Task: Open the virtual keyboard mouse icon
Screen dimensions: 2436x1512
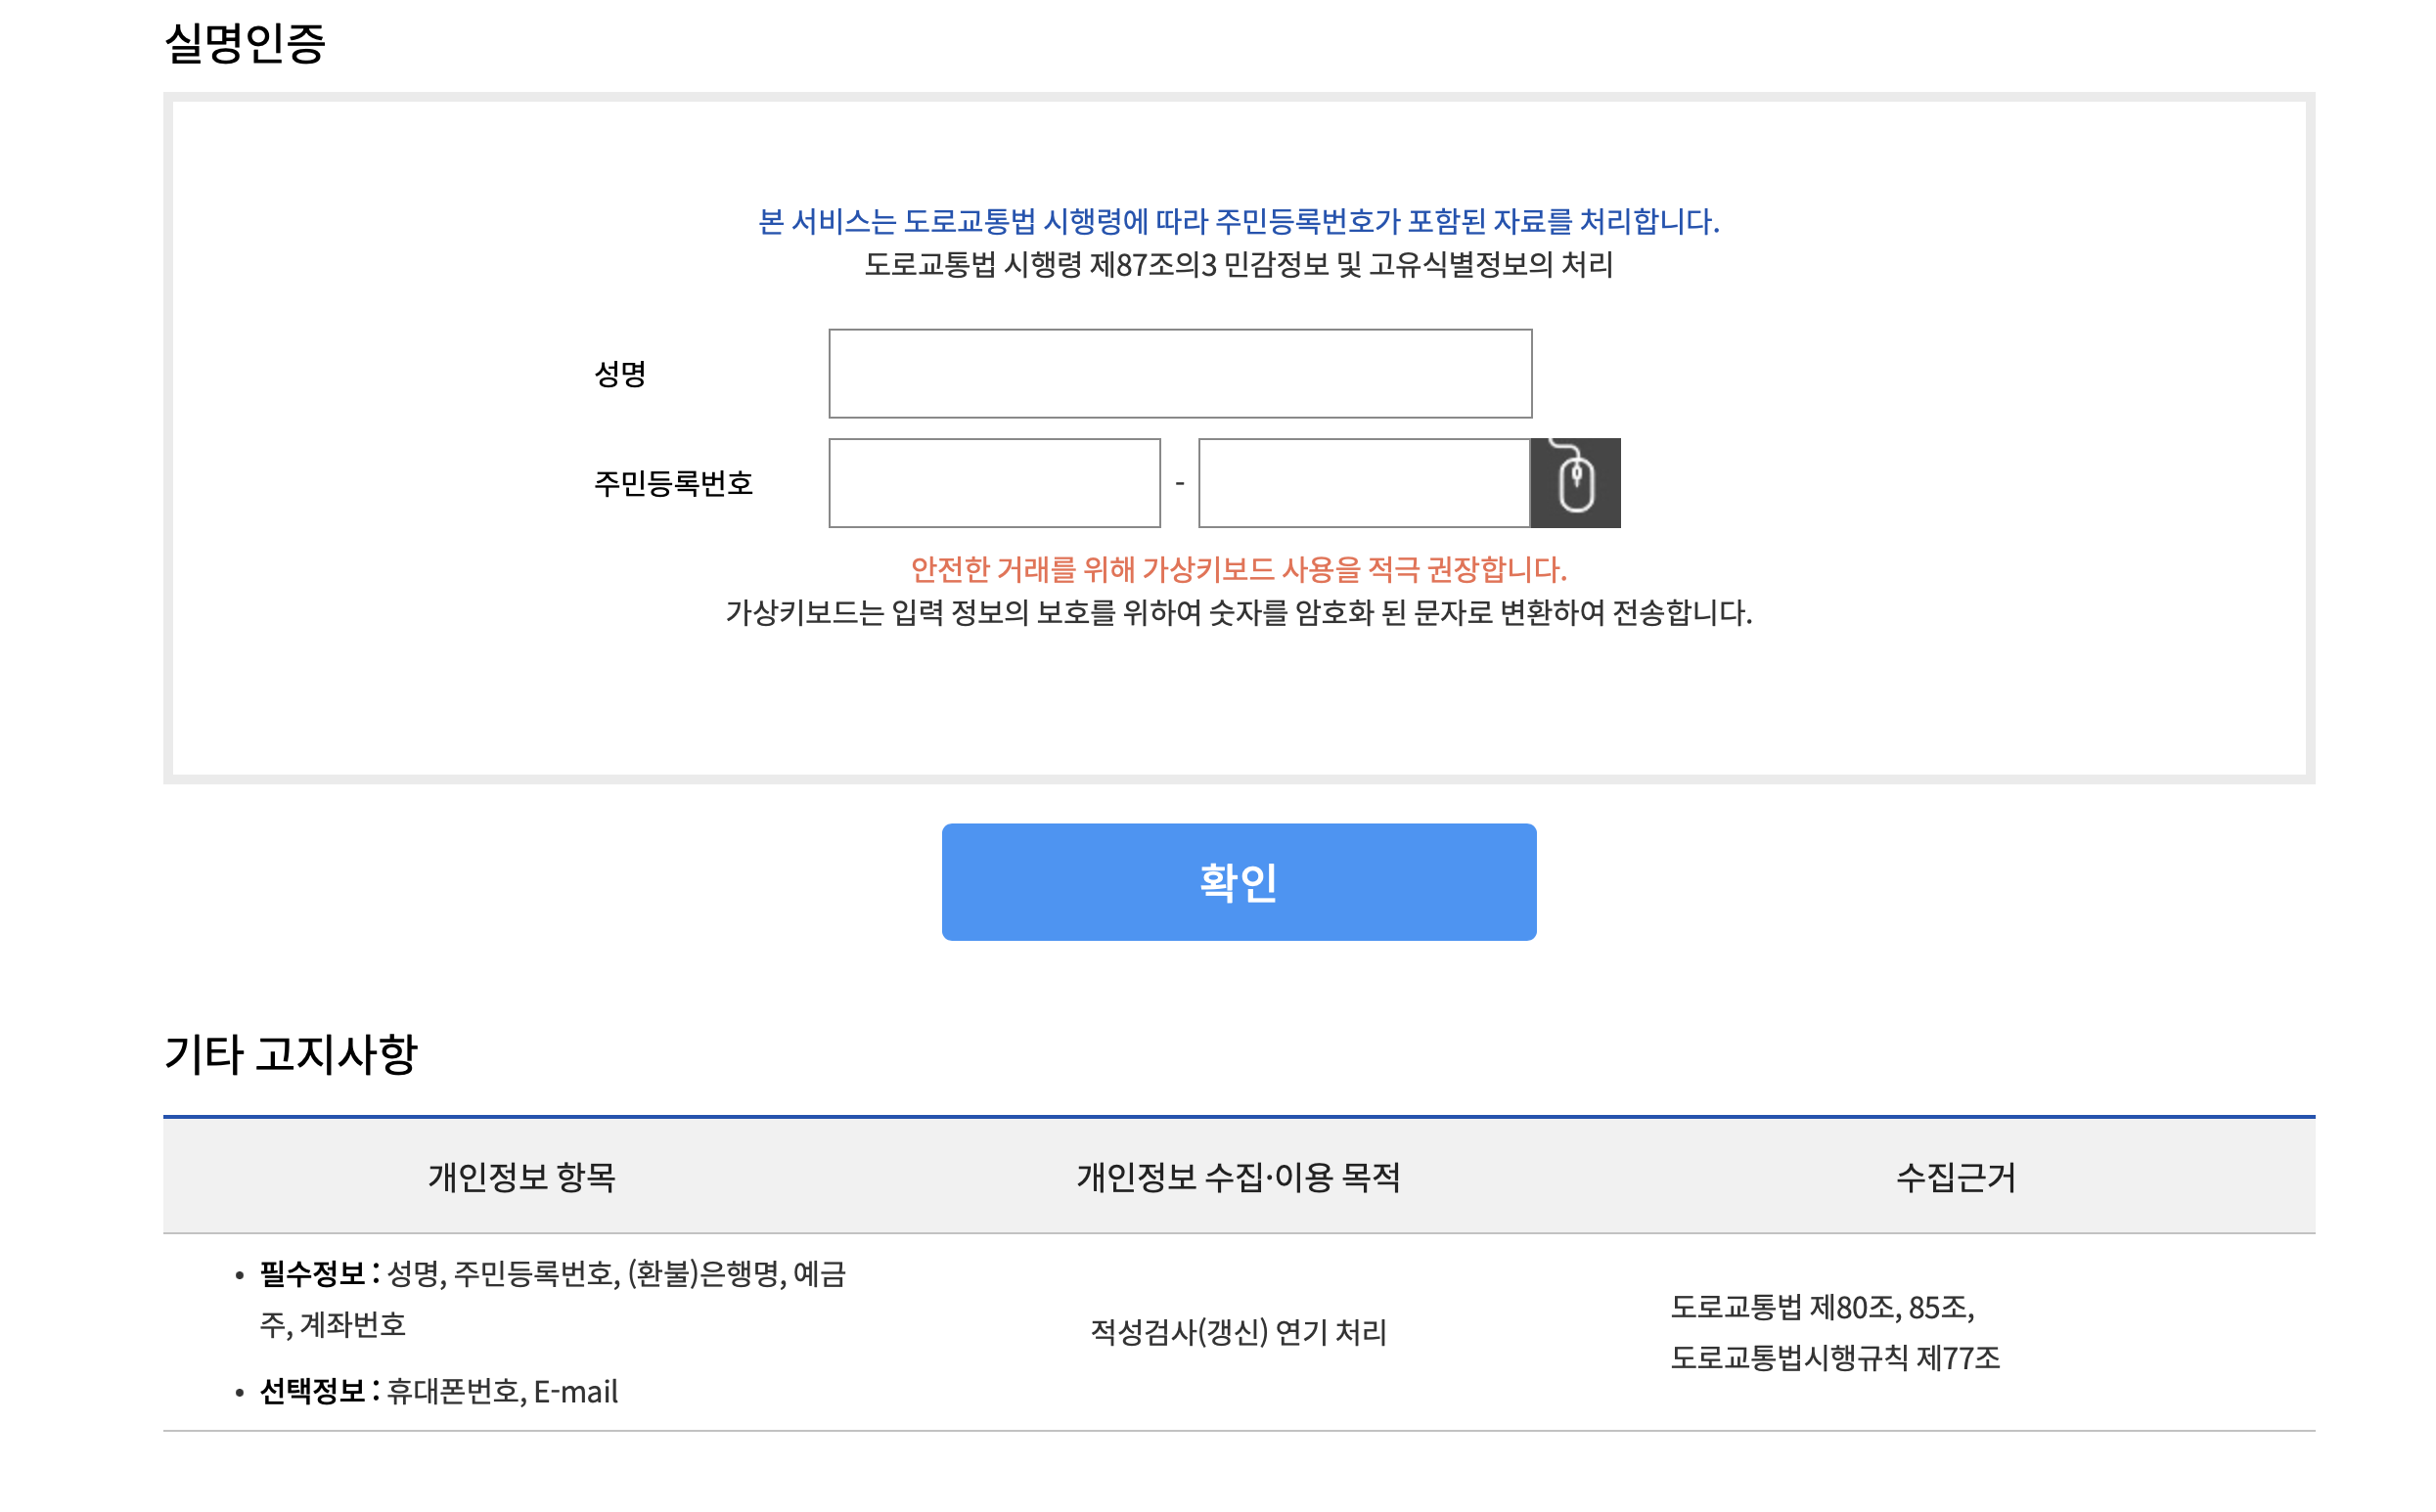Action: click(x=1576, y=483)
